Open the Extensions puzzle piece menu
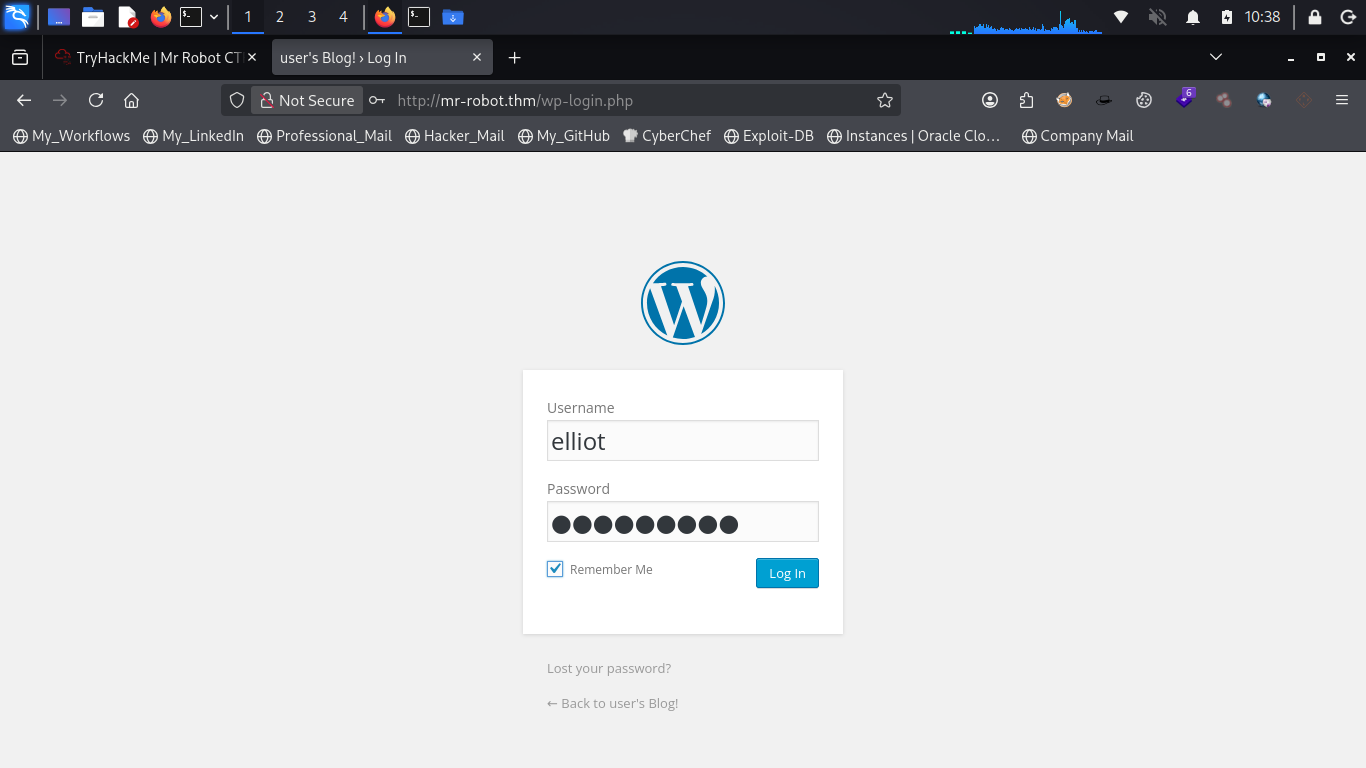This screenshot has height=768, width=1366. click(x=1027, y=100)
